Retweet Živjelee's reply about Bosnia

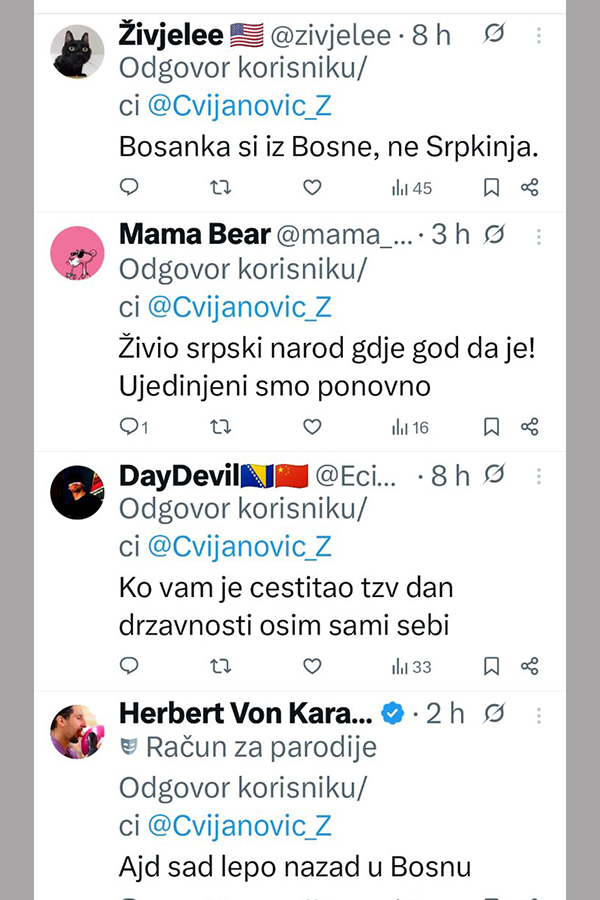pos(221,187)
